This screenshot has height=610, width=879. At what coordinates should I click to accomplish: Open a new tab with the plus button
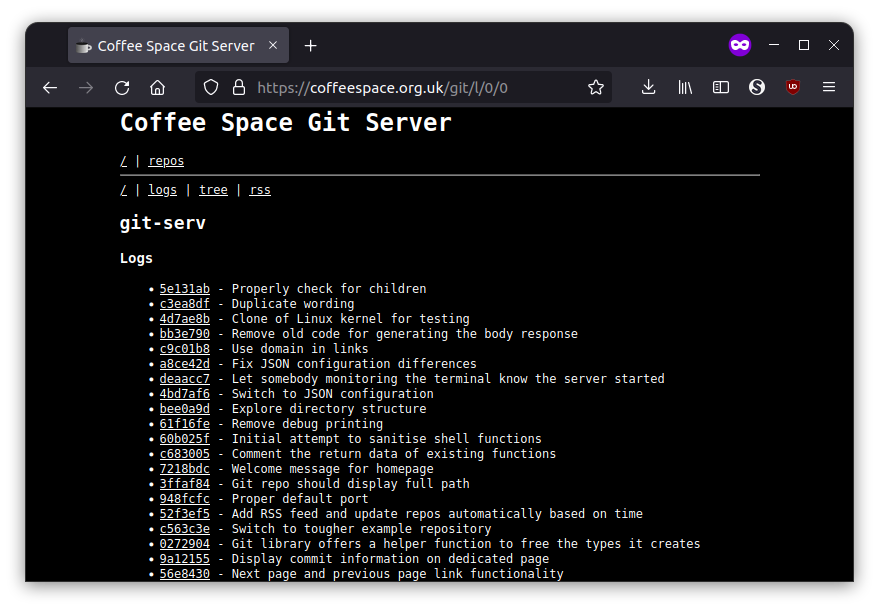311,45
